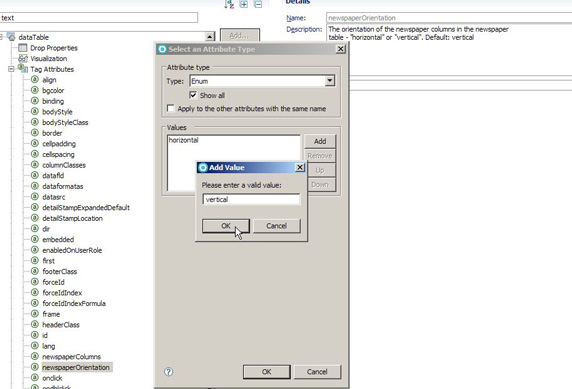Viewport: 572px width, 389px height.
Task: Click the Description text area
Action: (x=449, y=33)
